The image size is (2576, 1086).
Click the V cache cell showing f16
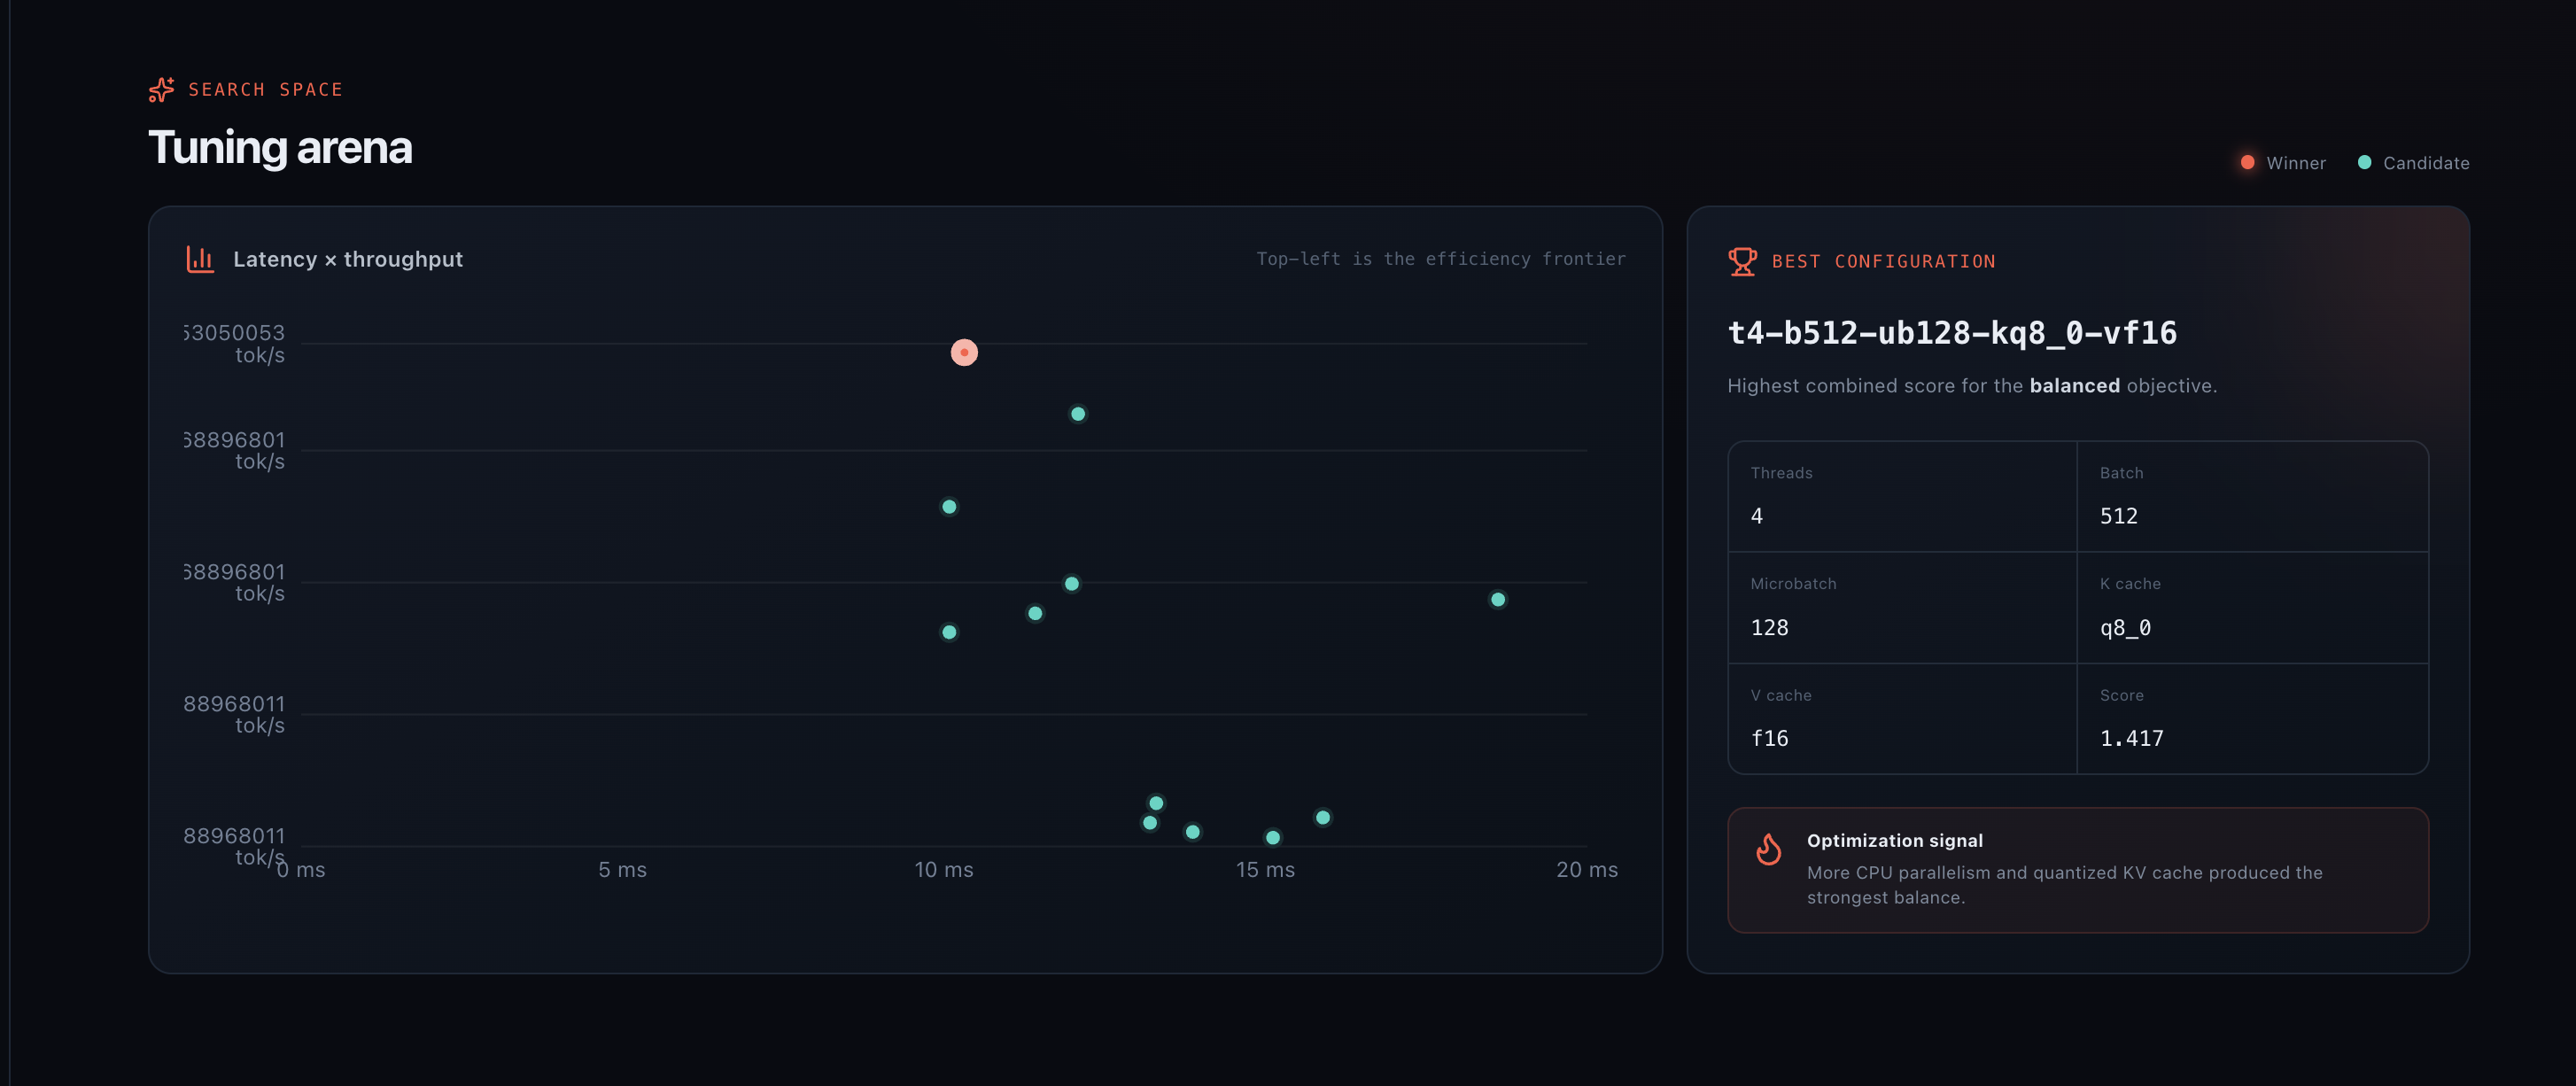click(x=1902, y=719)
